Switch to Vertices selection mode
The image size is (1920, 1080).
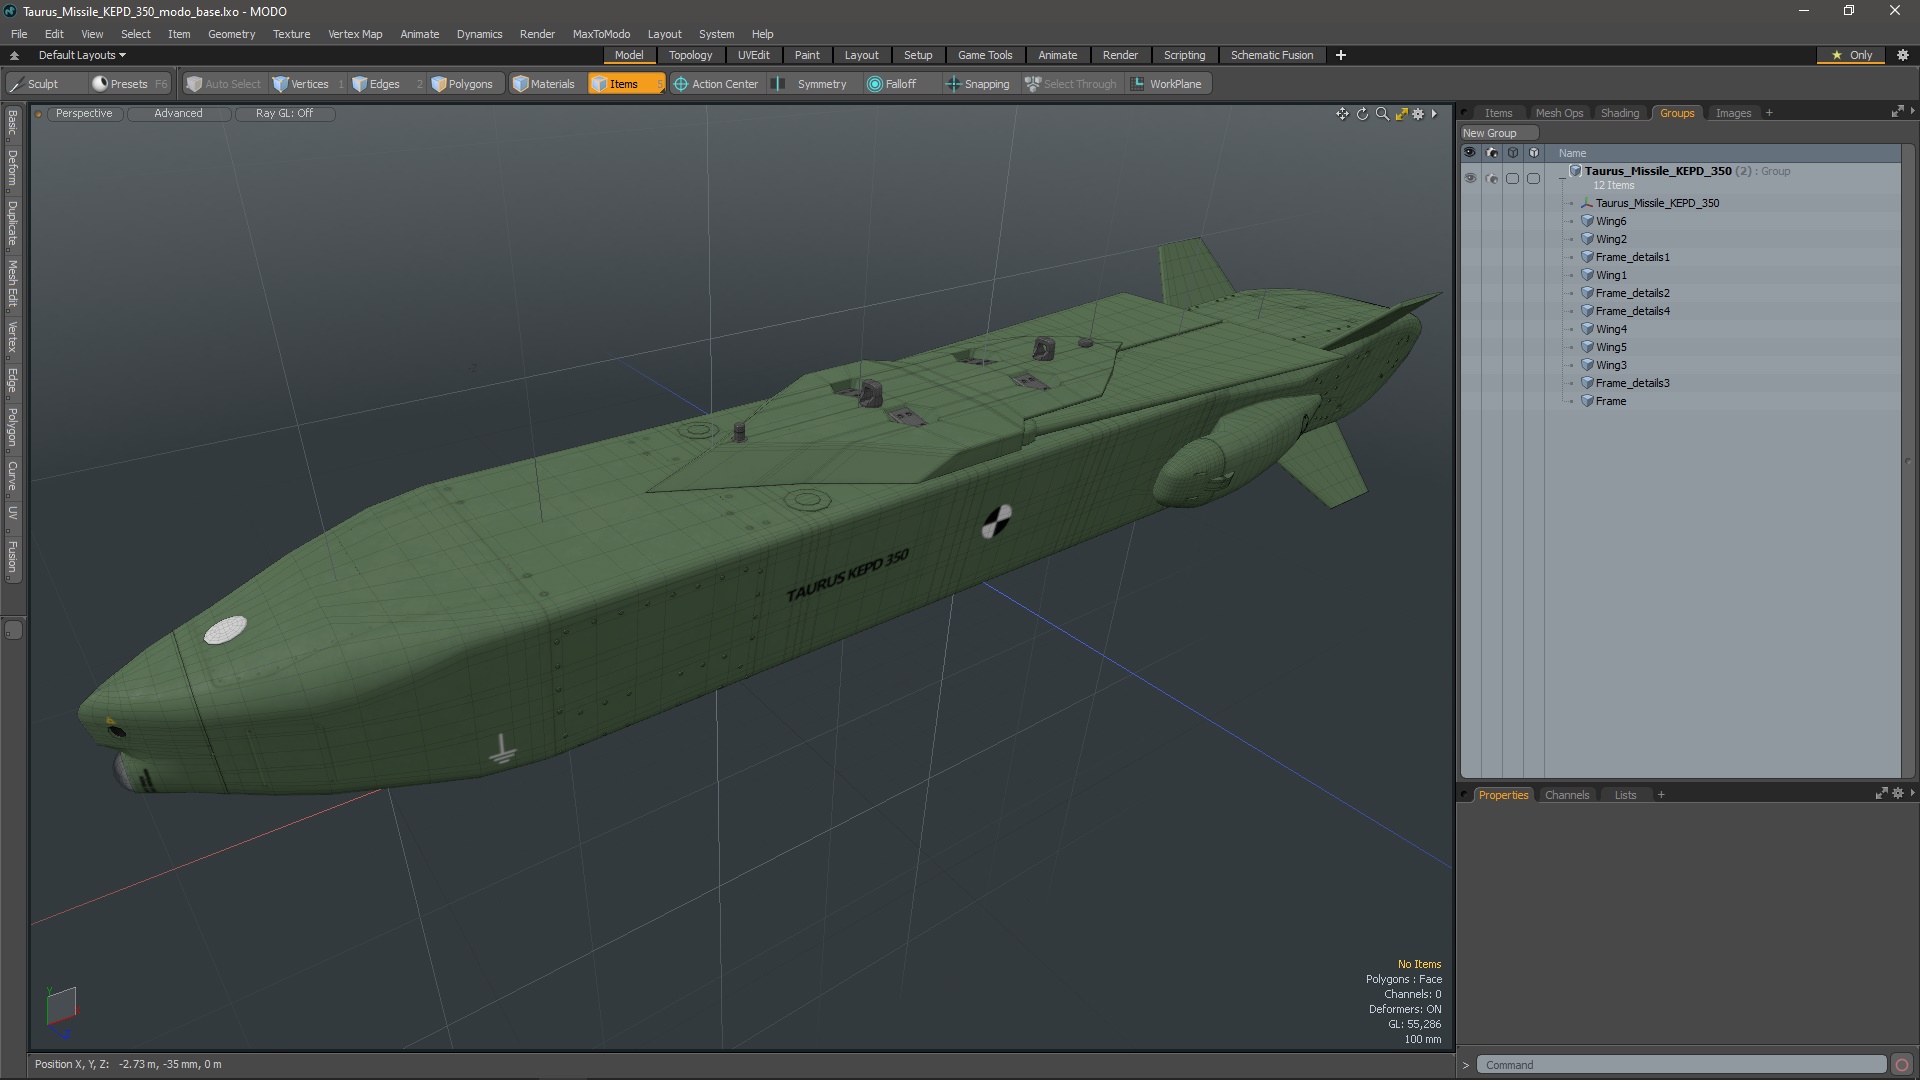tap(308, 84)
